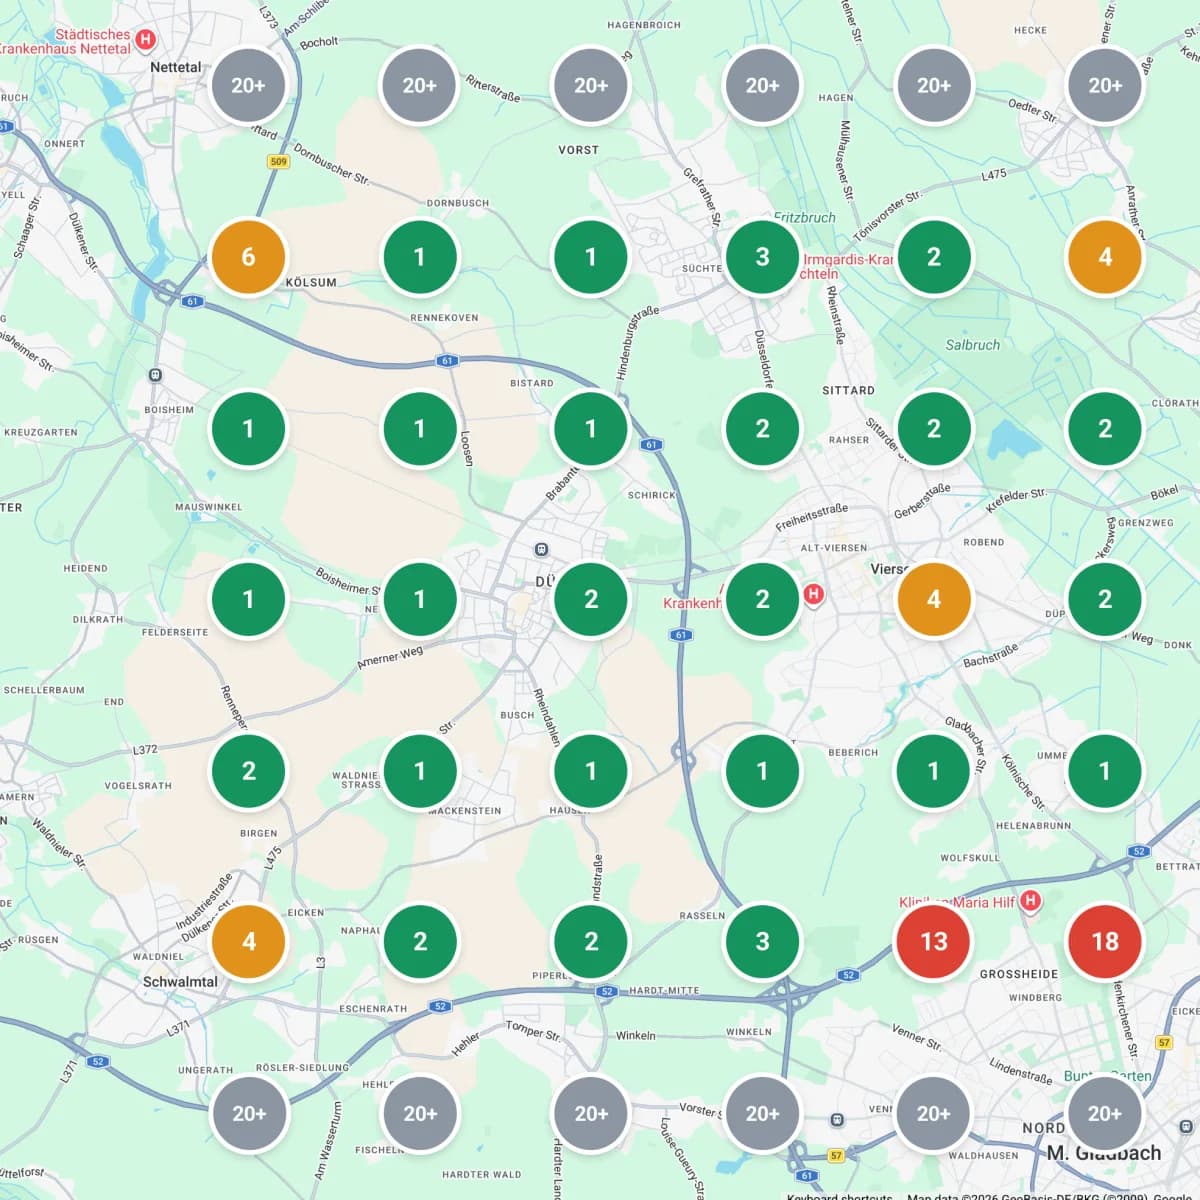Click the orange 4 cluster near Anrather road
Image resolution: width=1200 pixels, height=1200 pixels.
tap(1104, 257)
